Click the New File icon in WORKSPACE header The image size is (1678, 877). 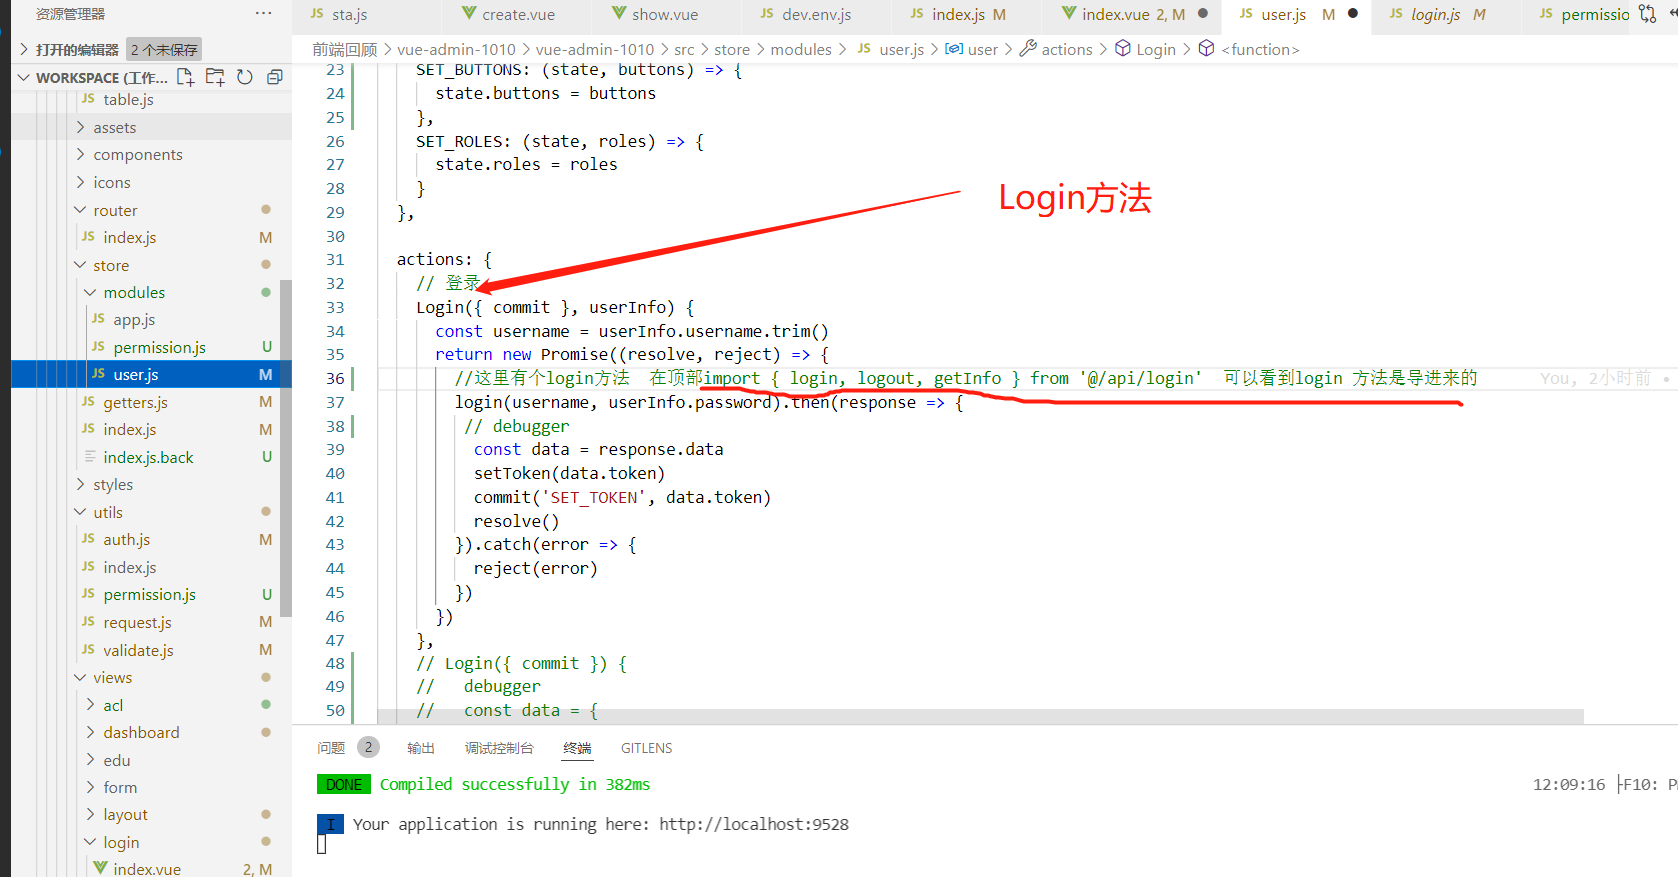tap(185, 77)
